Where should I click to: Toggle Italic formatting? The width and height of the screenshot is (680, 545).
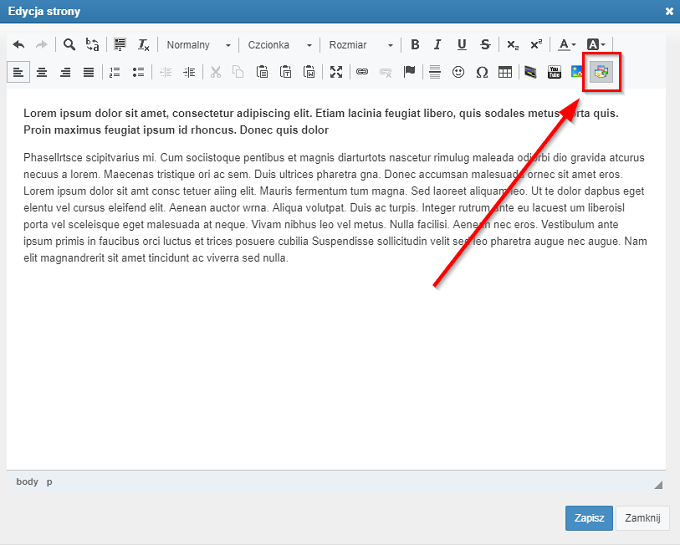438,45
